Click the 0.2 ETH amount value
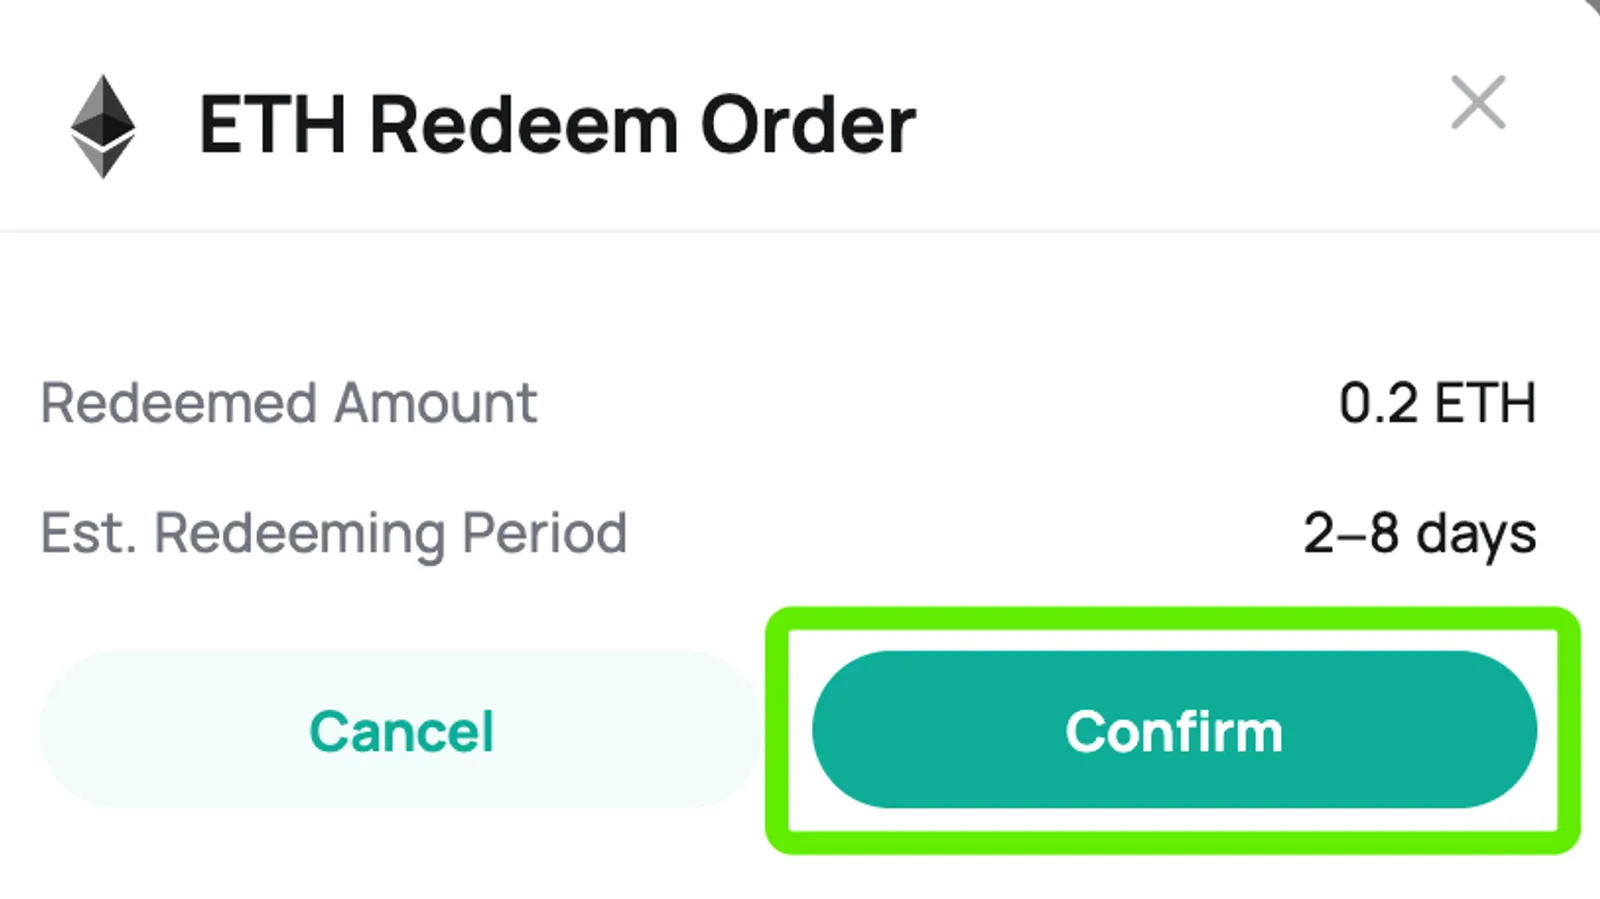 point(1437,403)
